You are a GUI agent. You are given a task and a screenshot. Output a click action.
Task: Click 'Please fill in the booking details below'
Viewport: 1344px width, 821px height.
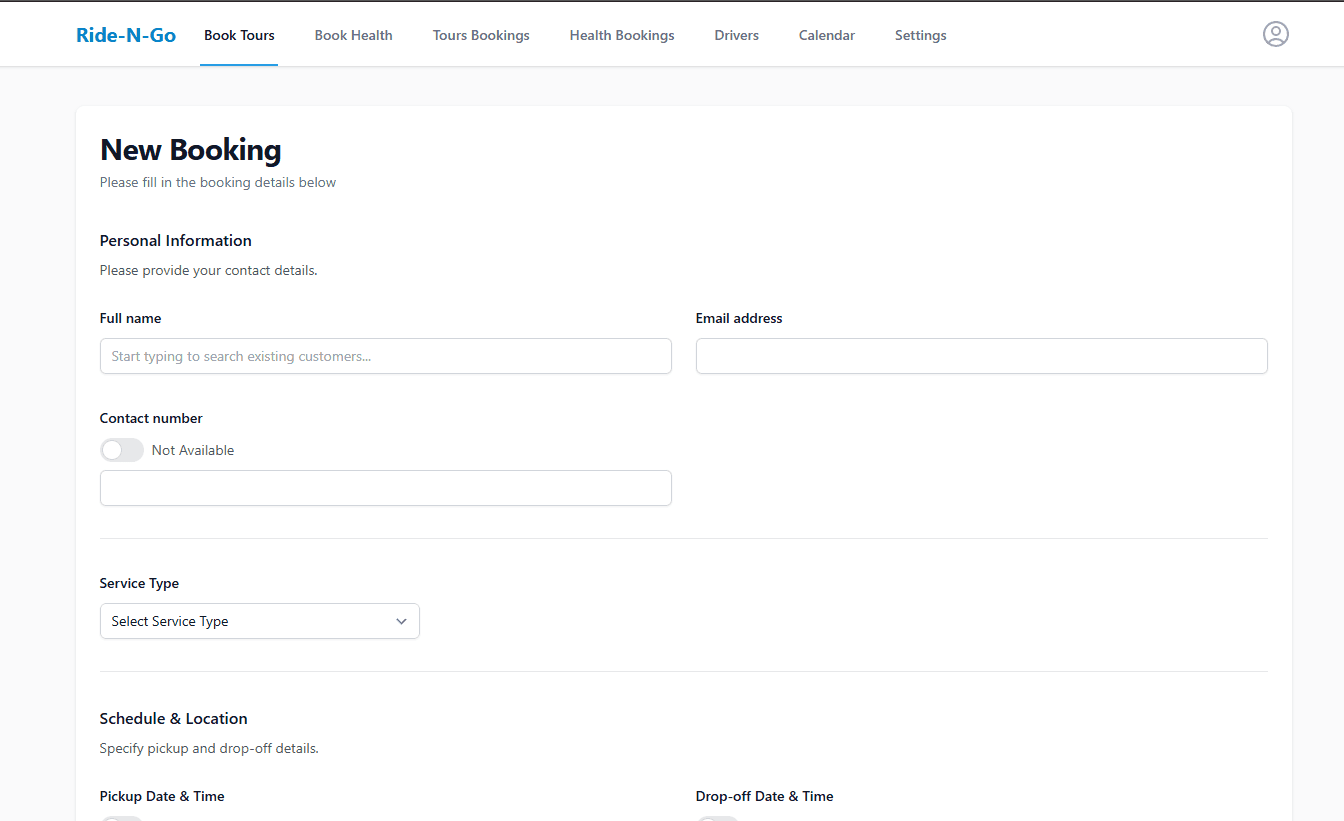218,182
